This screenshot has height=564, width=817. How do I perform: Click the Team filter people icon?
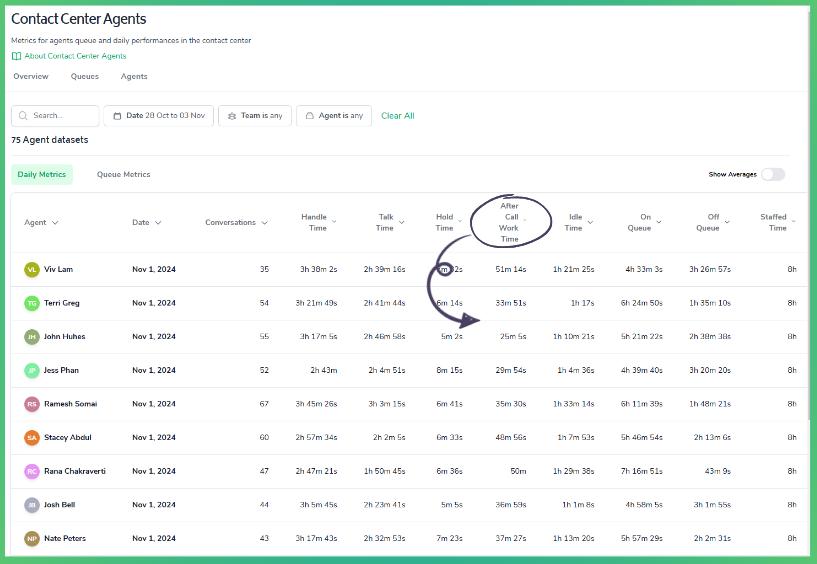(232, 116)
